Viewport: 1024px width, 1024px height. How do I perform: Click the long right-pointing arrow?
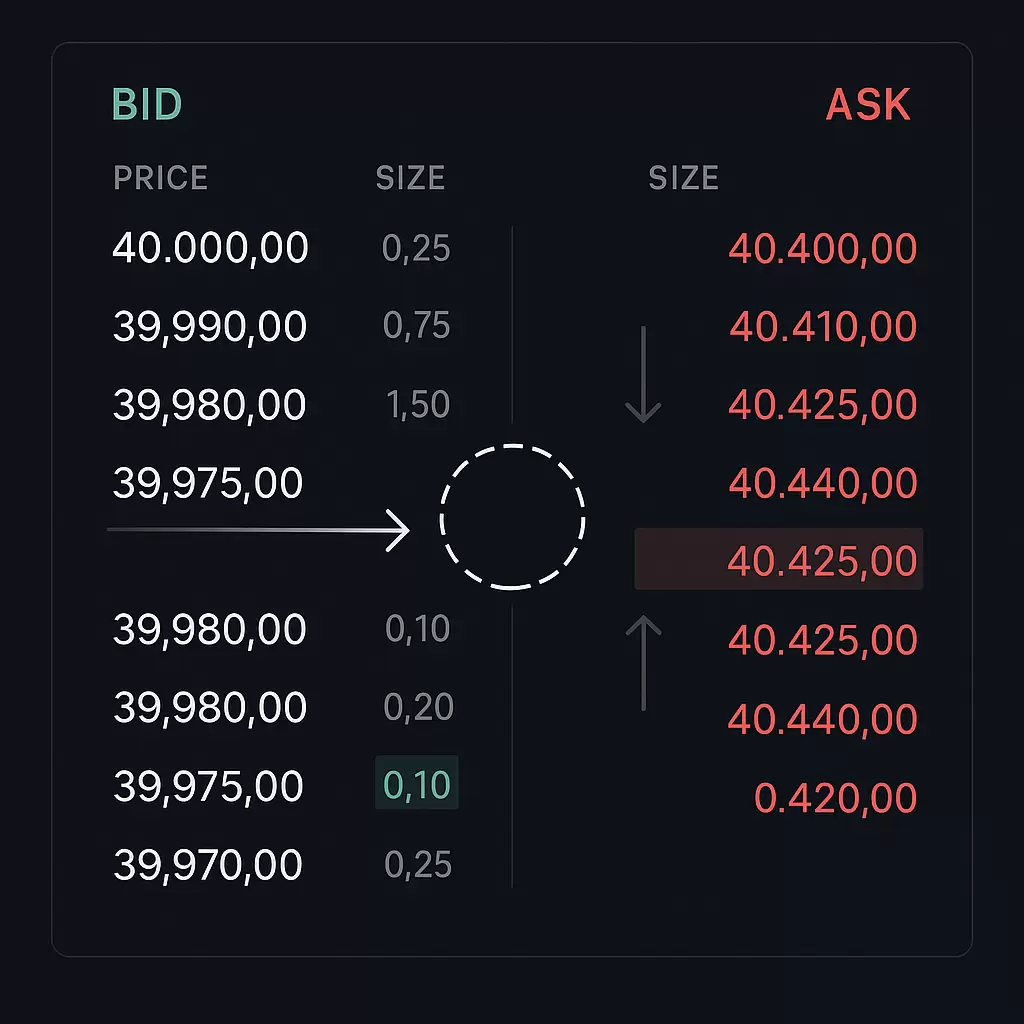click(x=258, y=530)
